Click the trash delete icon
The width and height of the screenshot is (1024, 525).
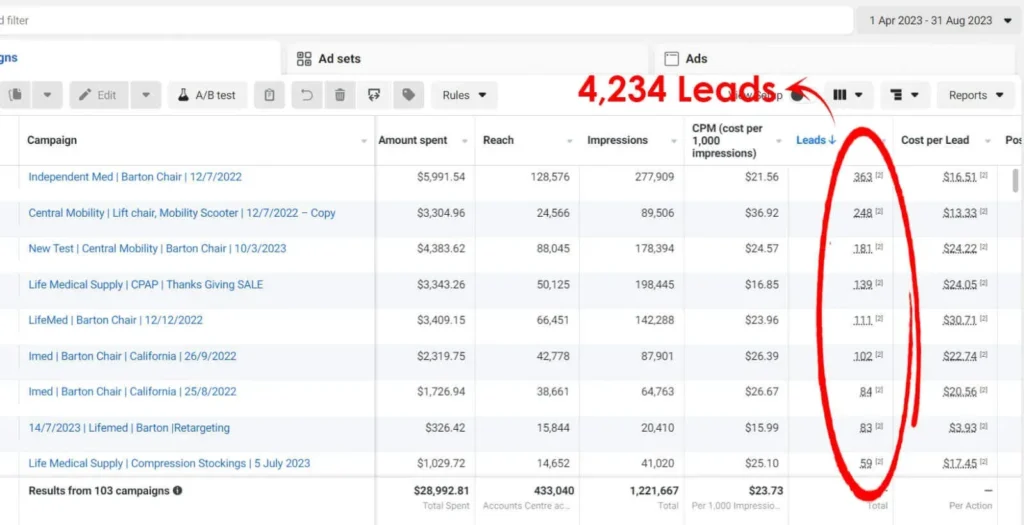[x=340, y=95]
